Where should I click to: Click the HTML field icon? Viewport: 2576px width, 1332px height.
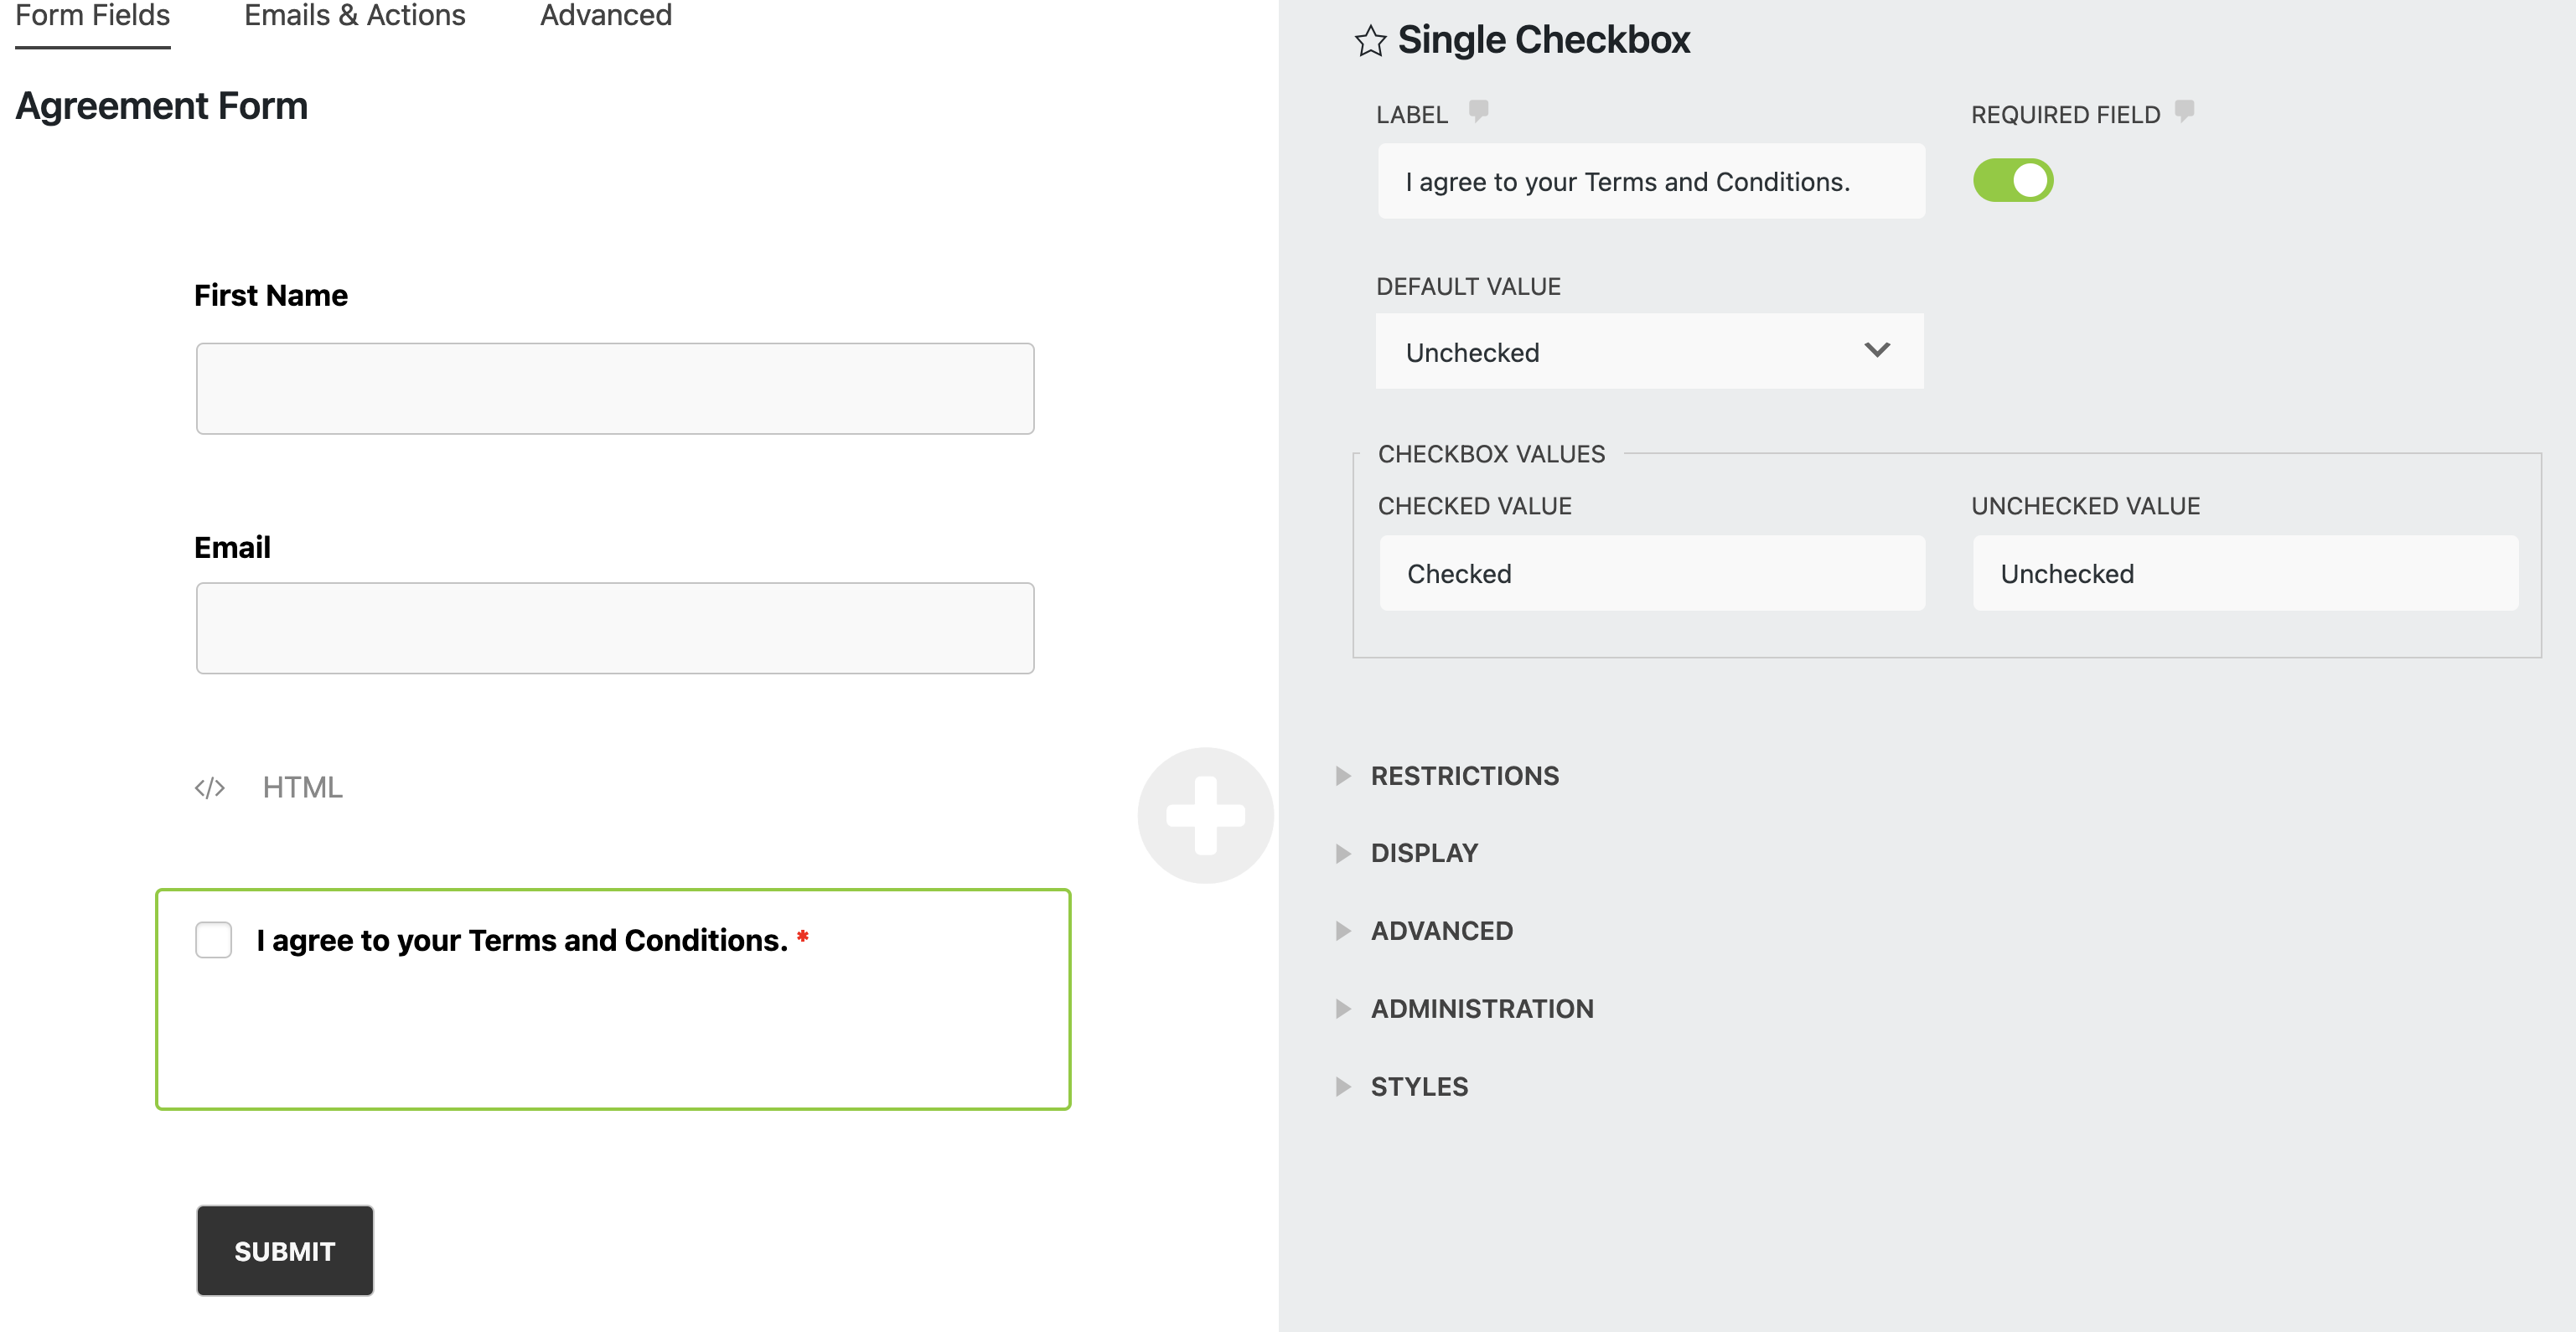pyautogui.click(x=210, y=787)
